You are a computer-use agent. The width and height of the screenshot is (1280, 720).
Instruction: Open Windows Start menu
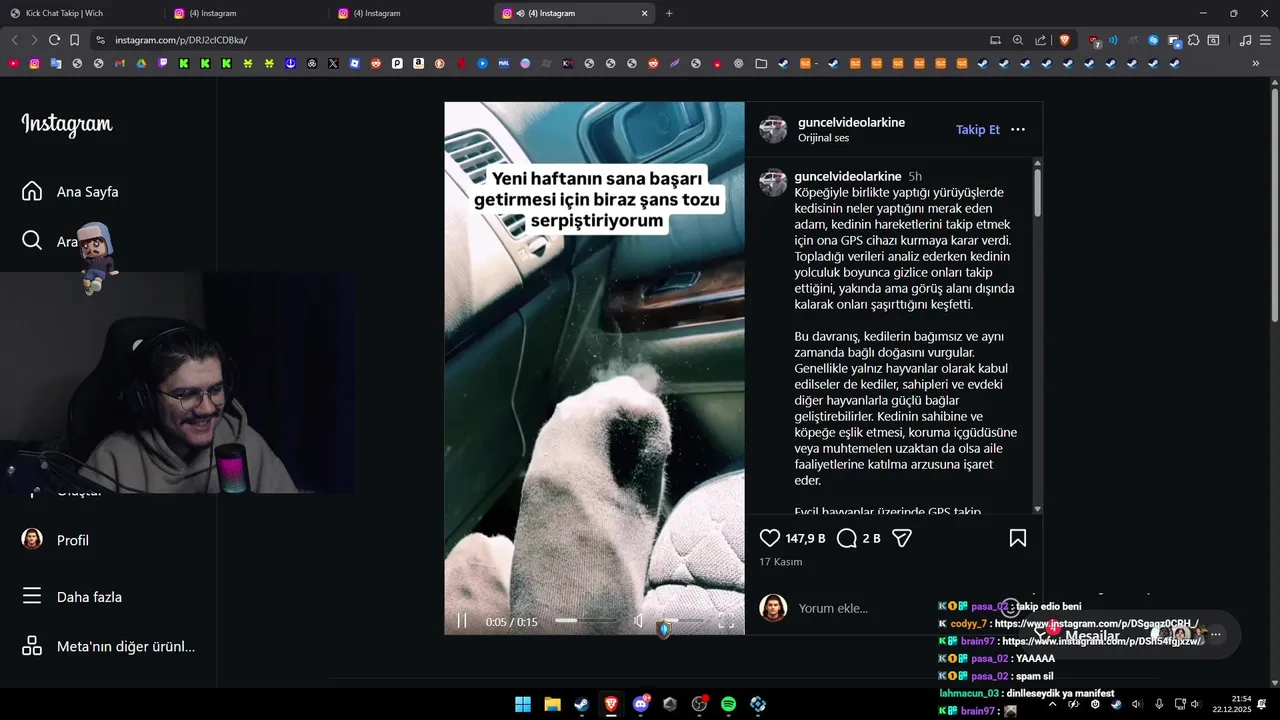[x=523, y=704]
